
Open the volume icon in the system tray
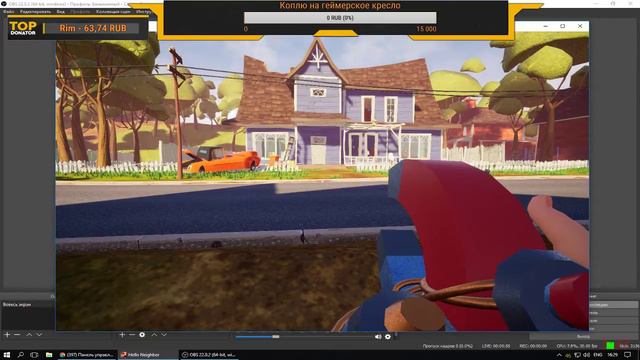click(x=587, y=355)
